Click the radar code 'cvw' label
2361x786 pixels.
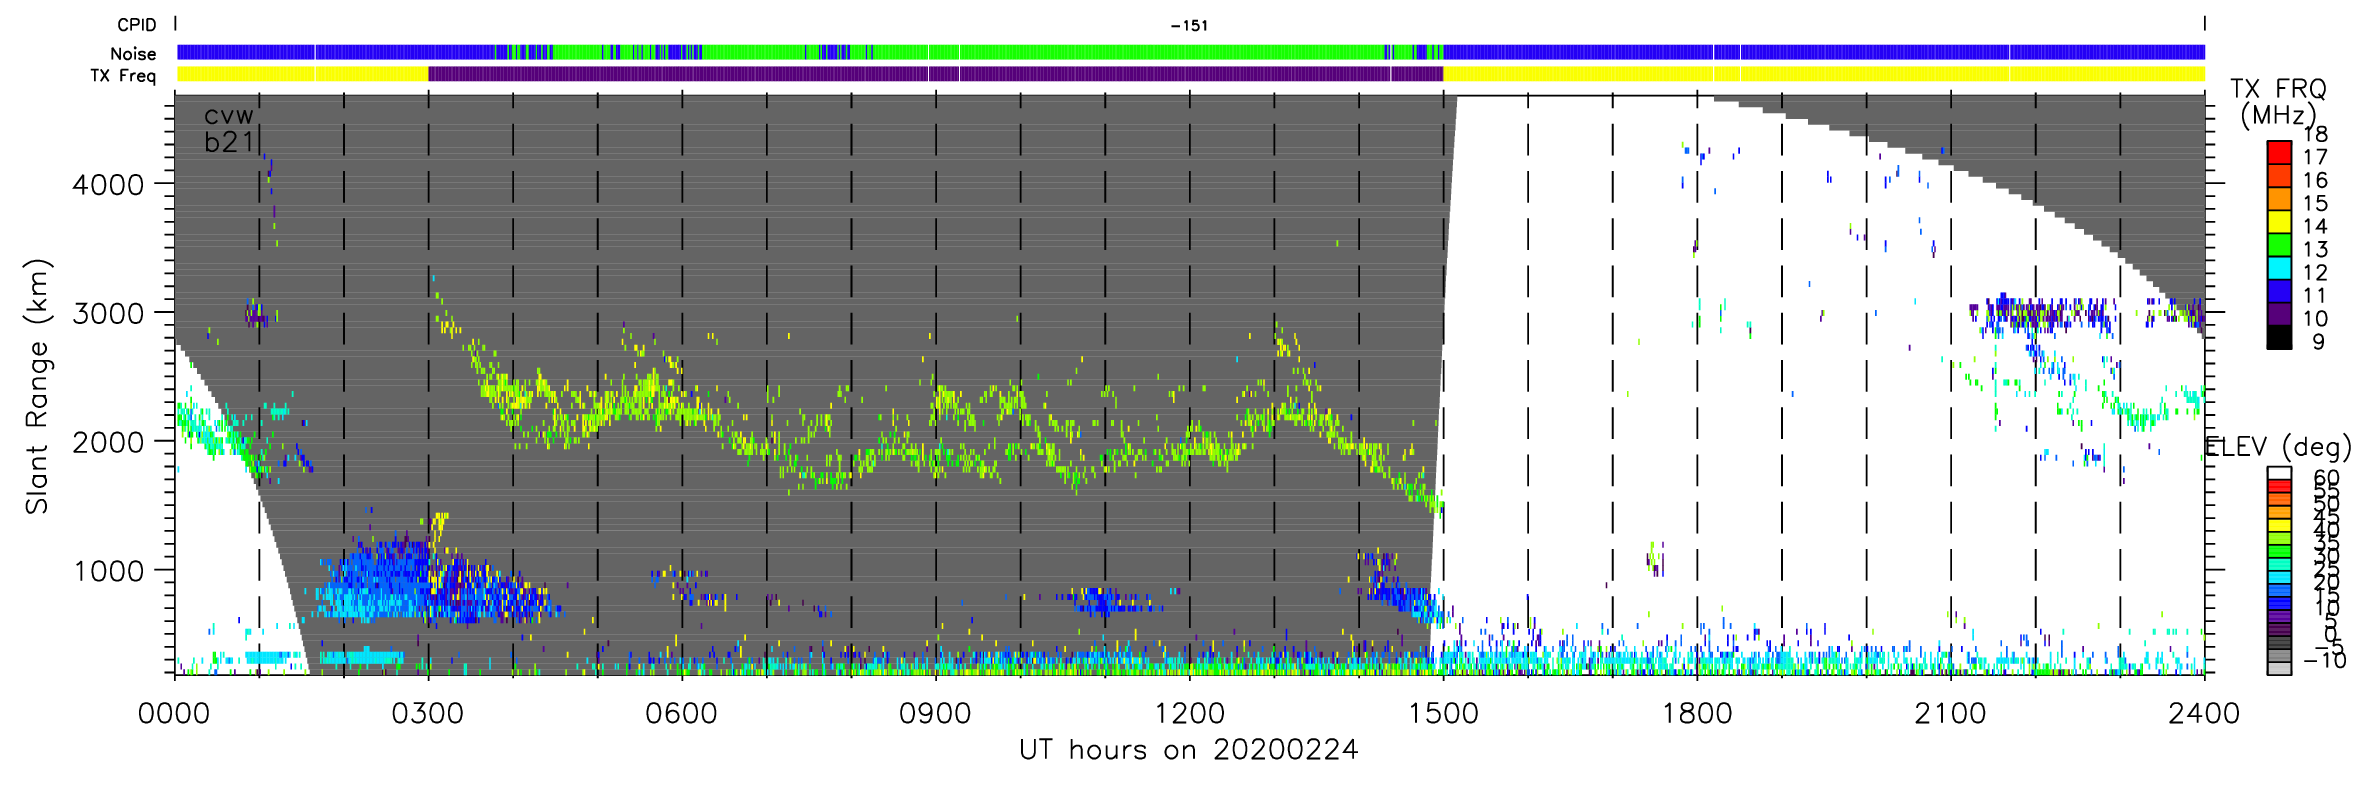[x=229, y=116]
